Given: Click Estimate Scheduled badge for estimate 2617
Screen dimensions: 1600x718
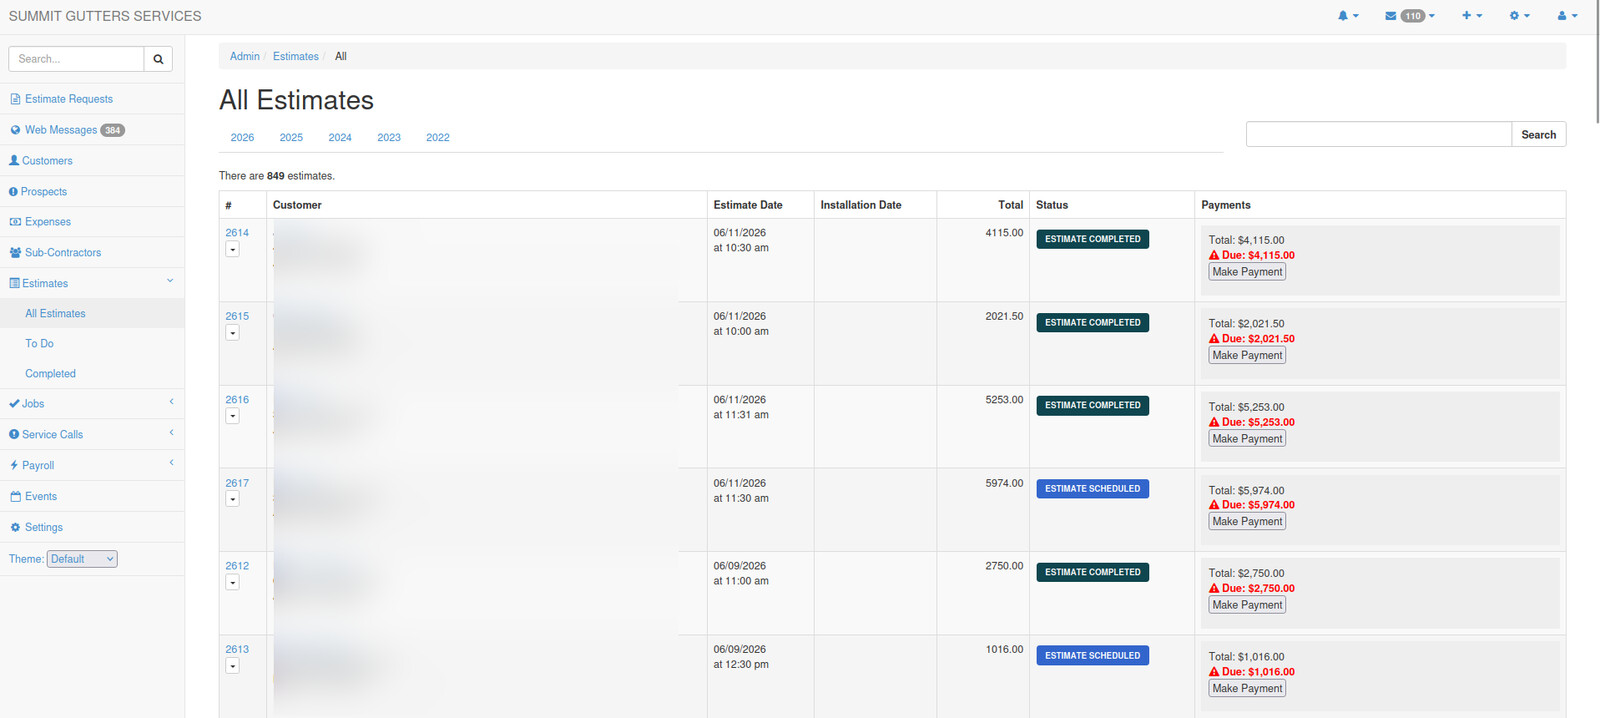Looking at the screenshot, I should click(x=1093, y=489).
